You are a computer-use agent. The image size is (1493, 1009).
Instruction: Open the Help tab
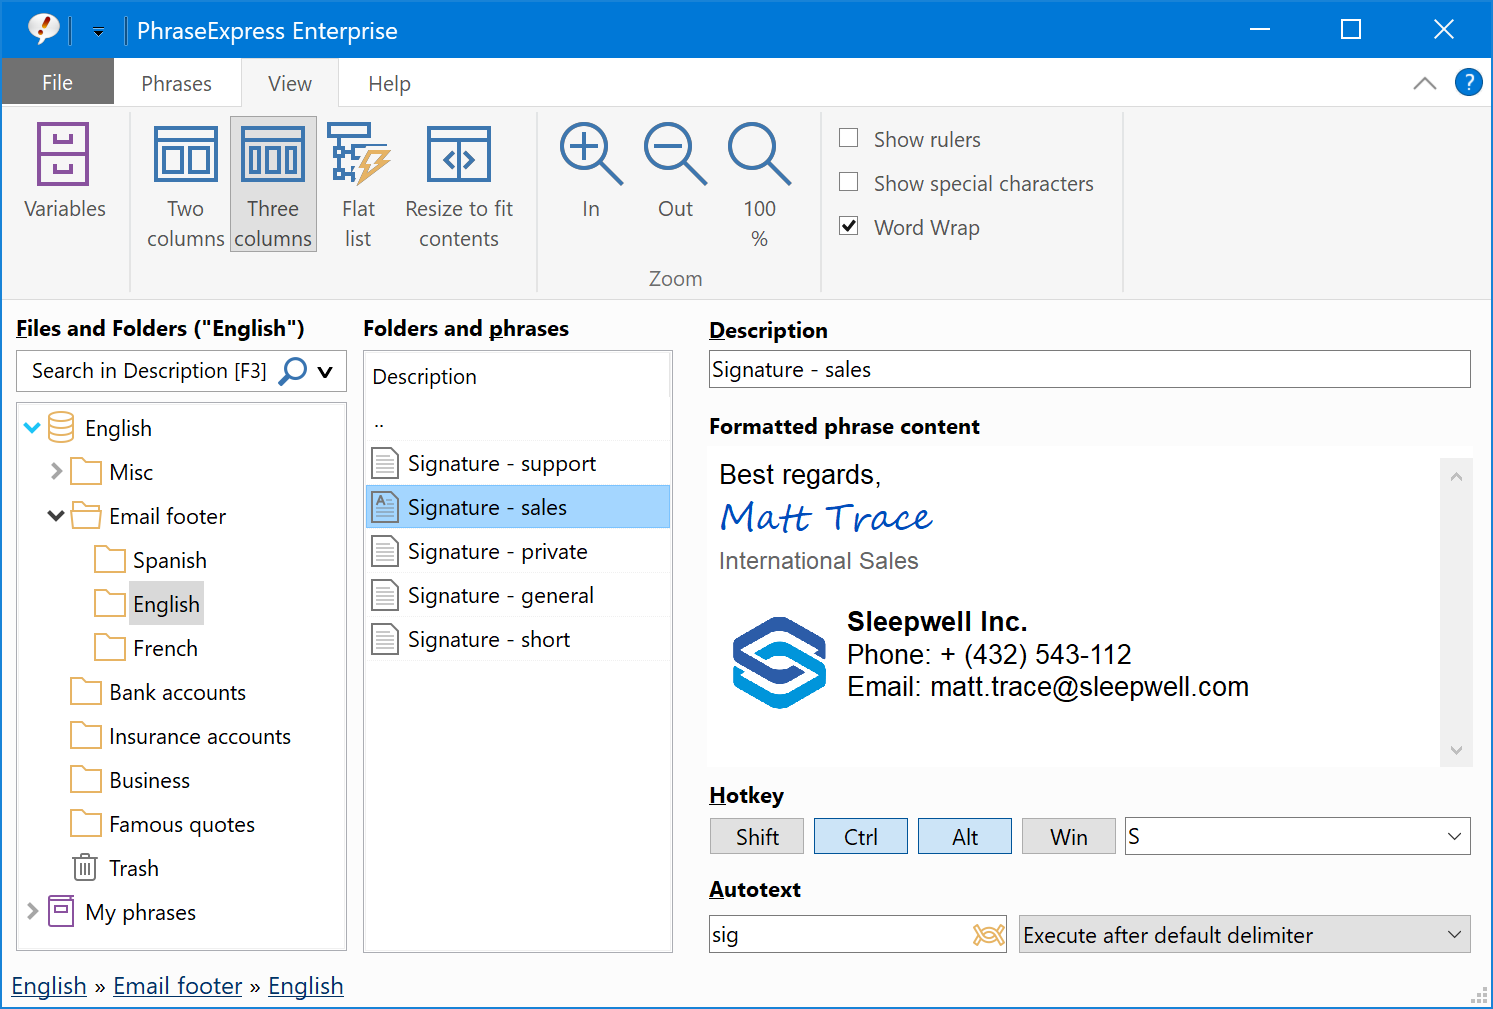[389, 83]
